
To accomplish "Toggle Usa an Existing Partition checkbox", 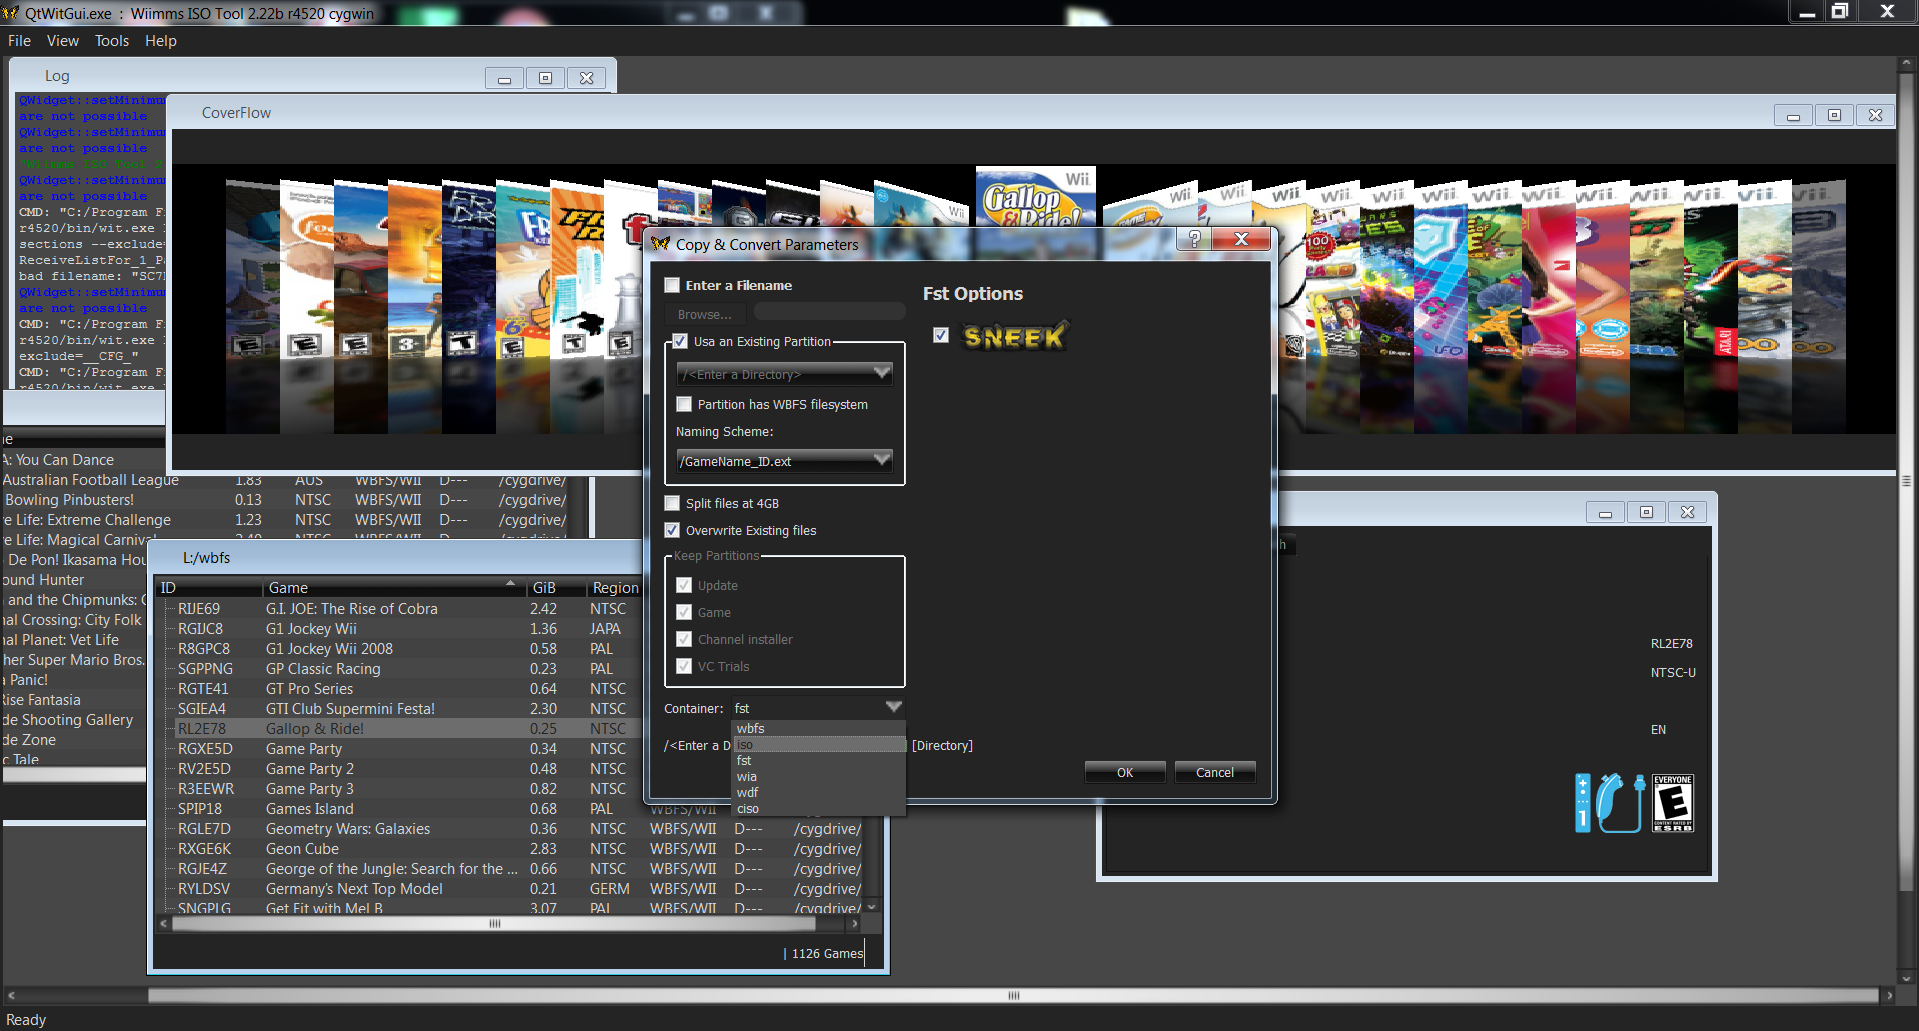I will (x=680, y=341).
